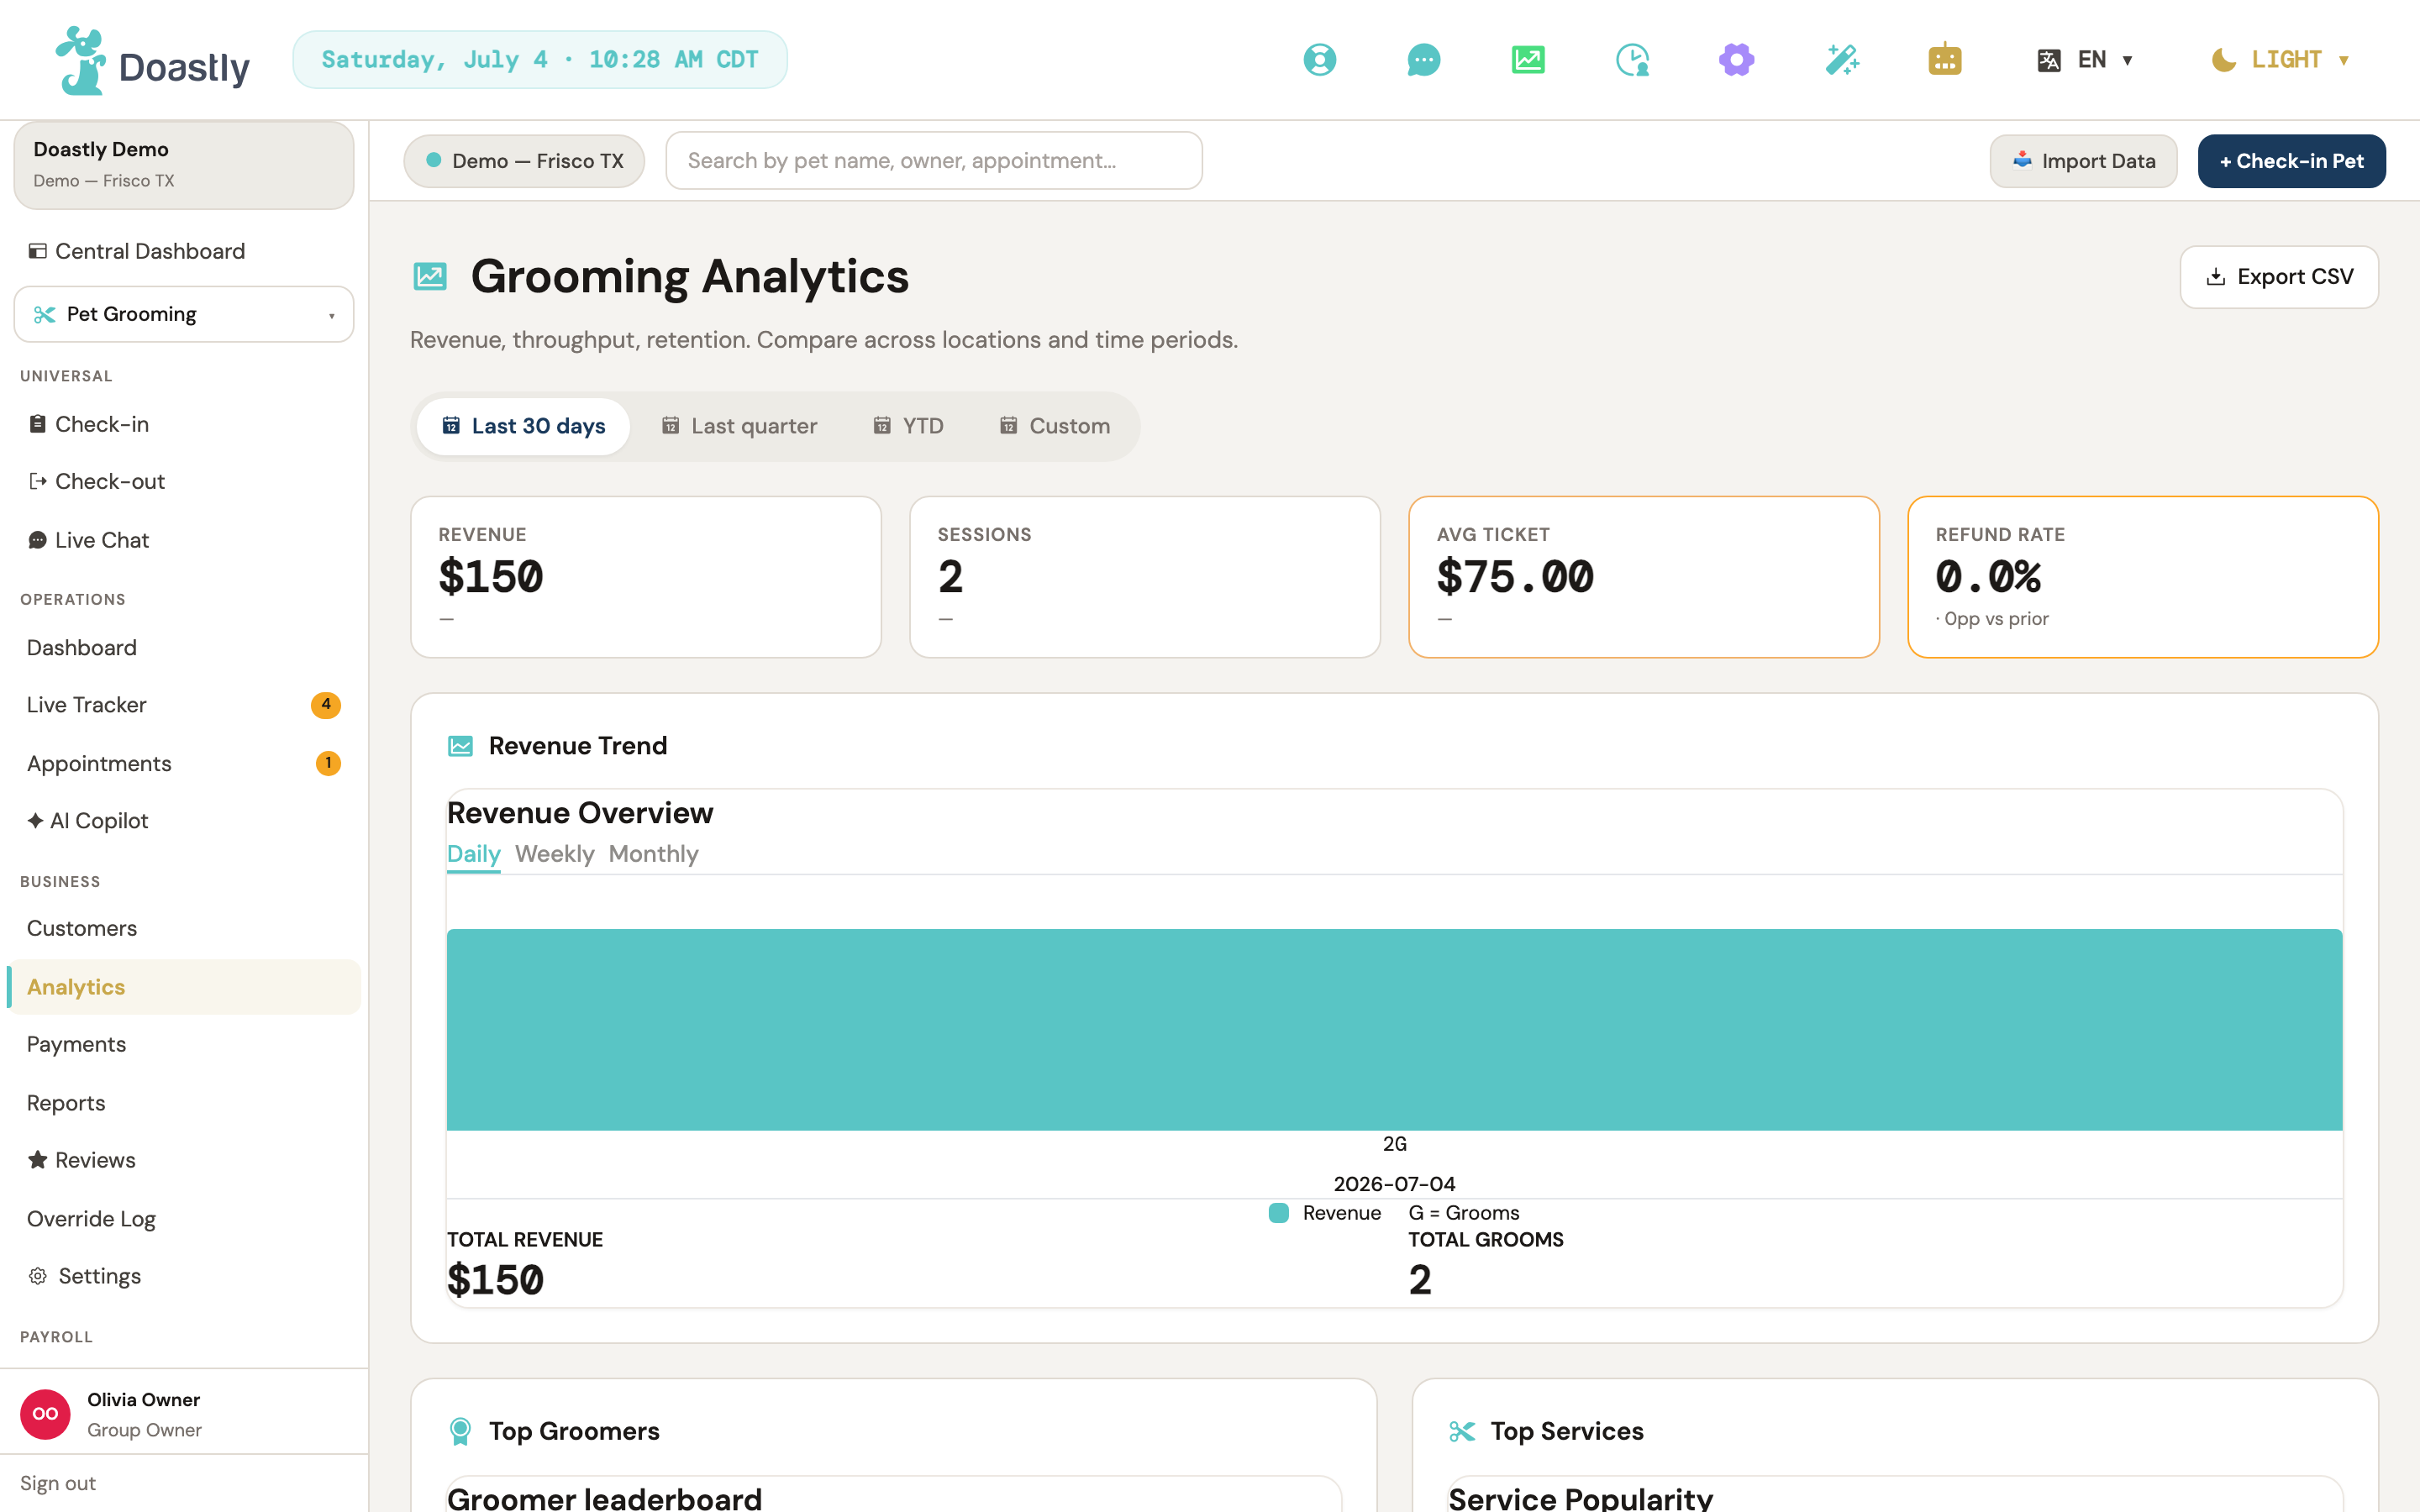This screenshot has height=1512, width=2420.
Task: Click the + Check-in Pet button
Action: click(x=2291, y=161)
